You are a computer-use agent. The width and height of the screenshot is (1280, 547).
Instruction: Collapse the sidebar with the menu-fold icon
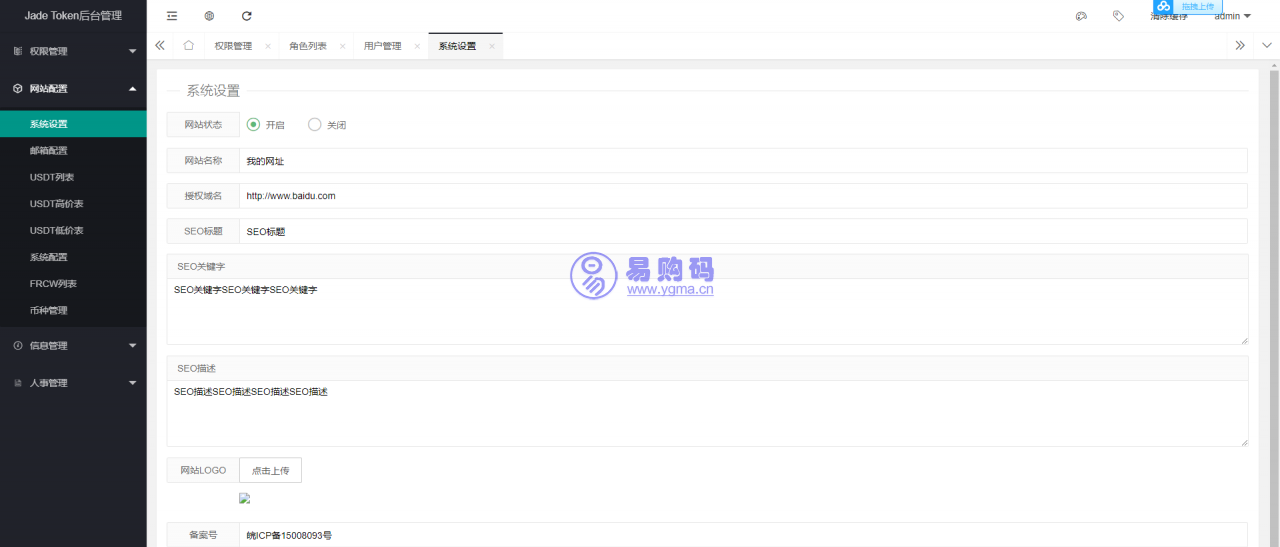(x=172, y=16)
